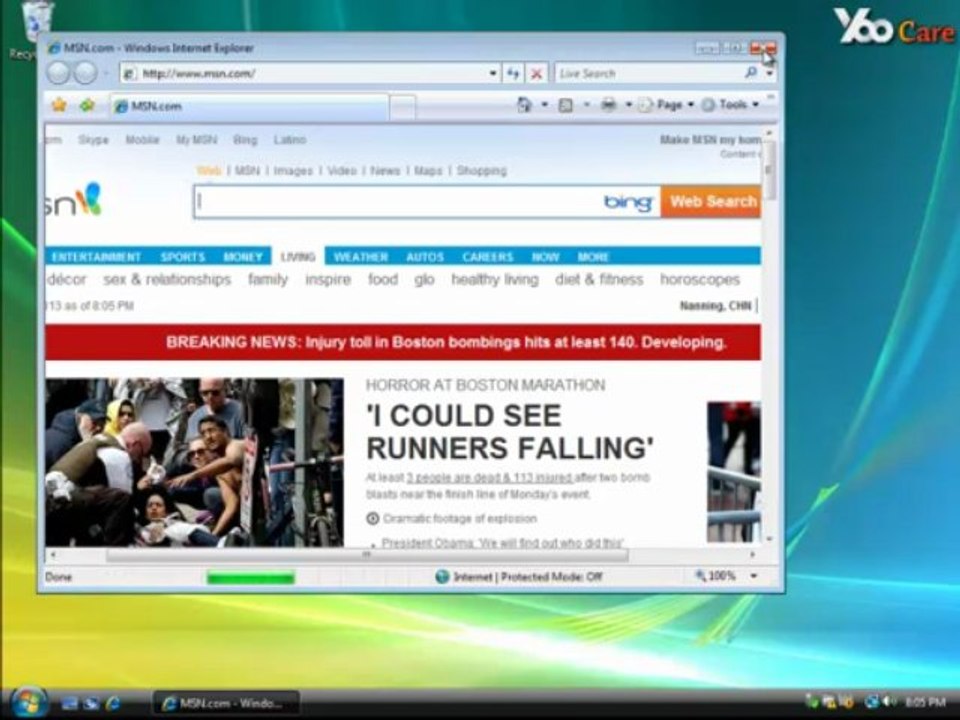Click the zoom magnifier icon in status bar
This screenshot has width=960, height=720.
700,576
